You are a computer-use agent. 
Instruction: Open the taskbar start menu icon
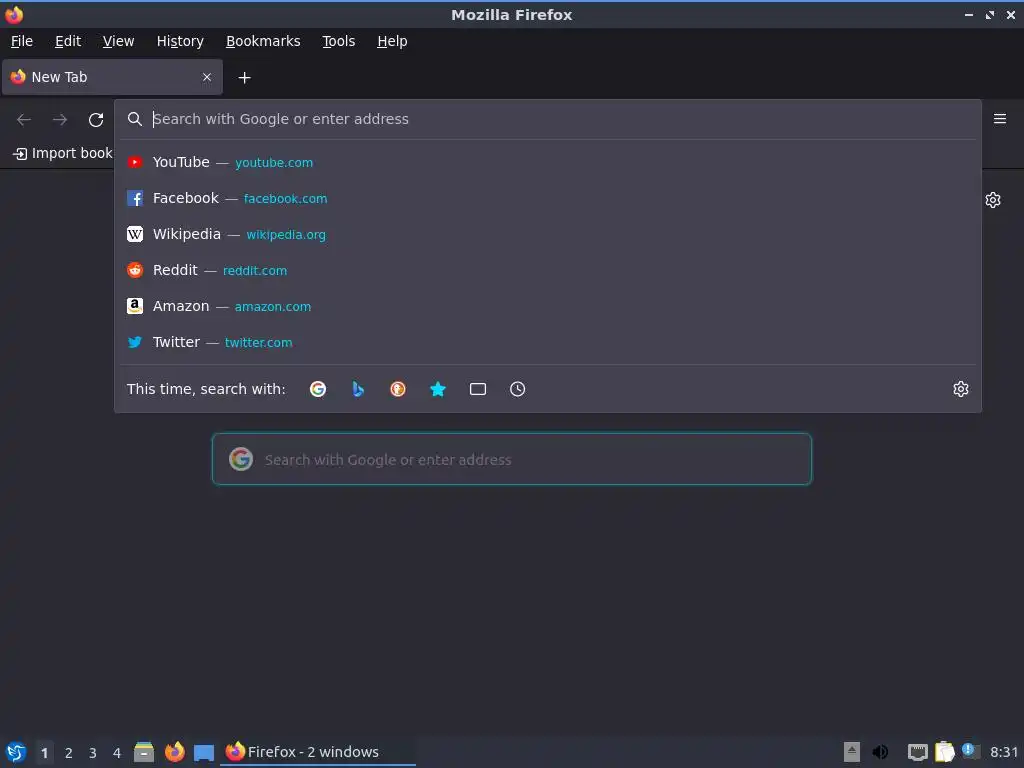point(16,752)
